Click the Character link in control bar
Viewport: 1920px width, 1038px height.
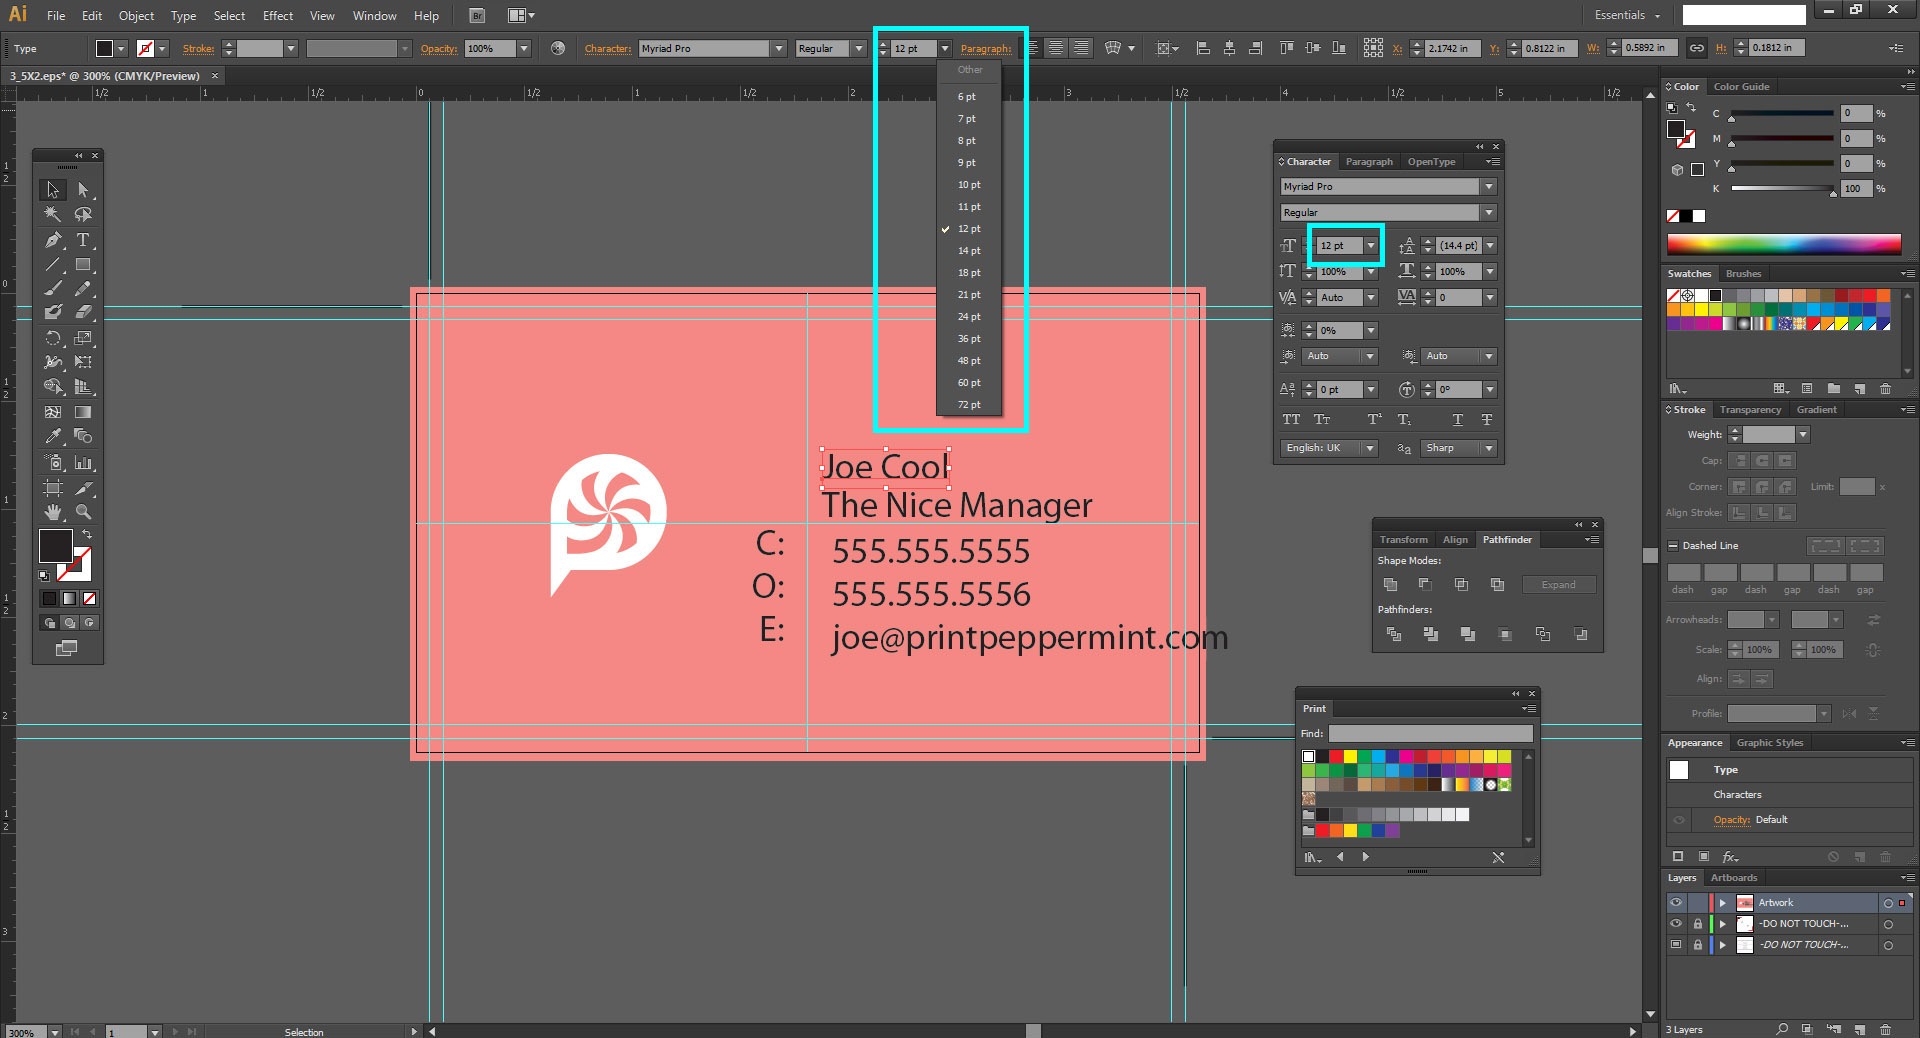tap(608, 48)
